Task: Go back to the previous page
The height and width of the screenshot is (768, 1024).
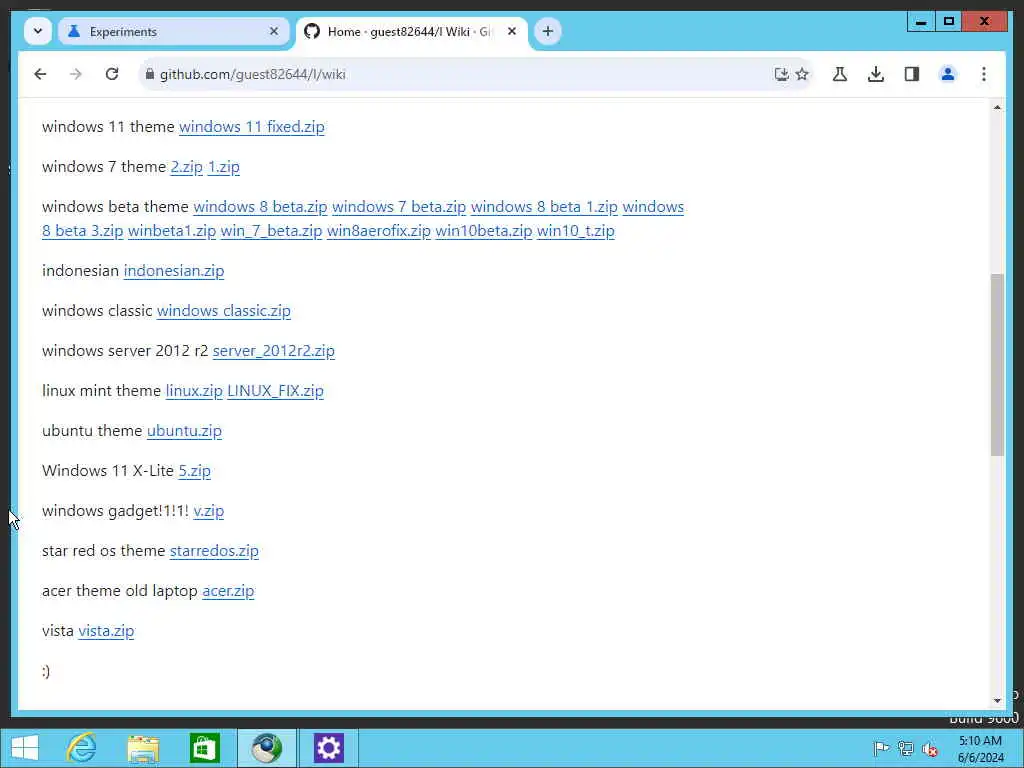Action: click(x=40, y=74)
